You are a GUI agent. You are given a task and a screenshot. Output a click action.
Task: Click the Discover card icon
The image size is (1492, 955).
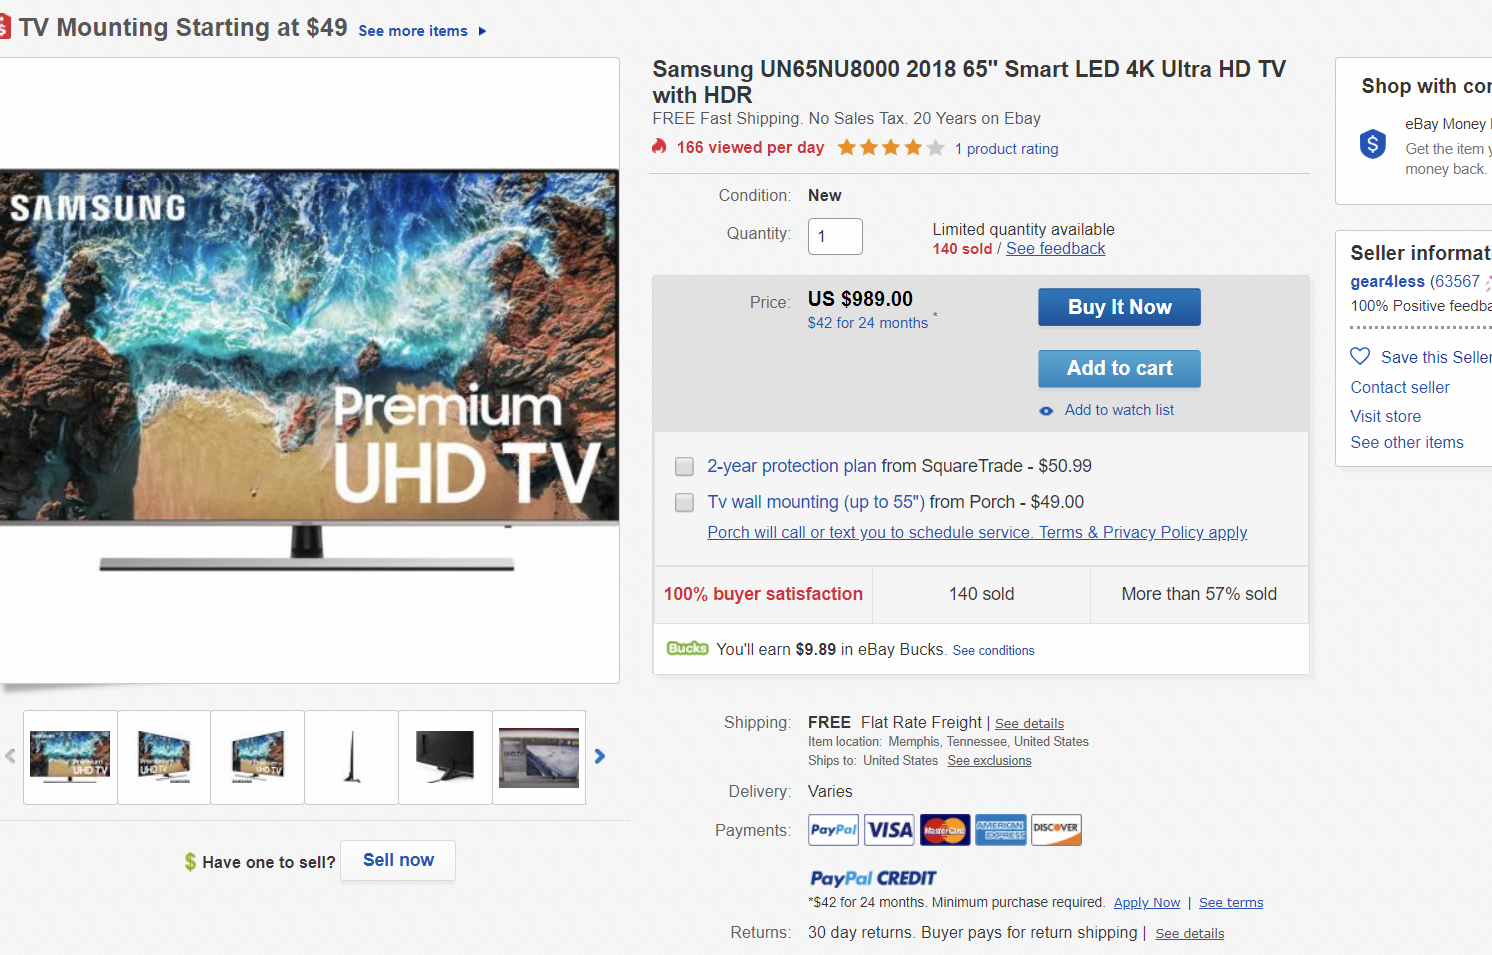(x=1057, y=830)
